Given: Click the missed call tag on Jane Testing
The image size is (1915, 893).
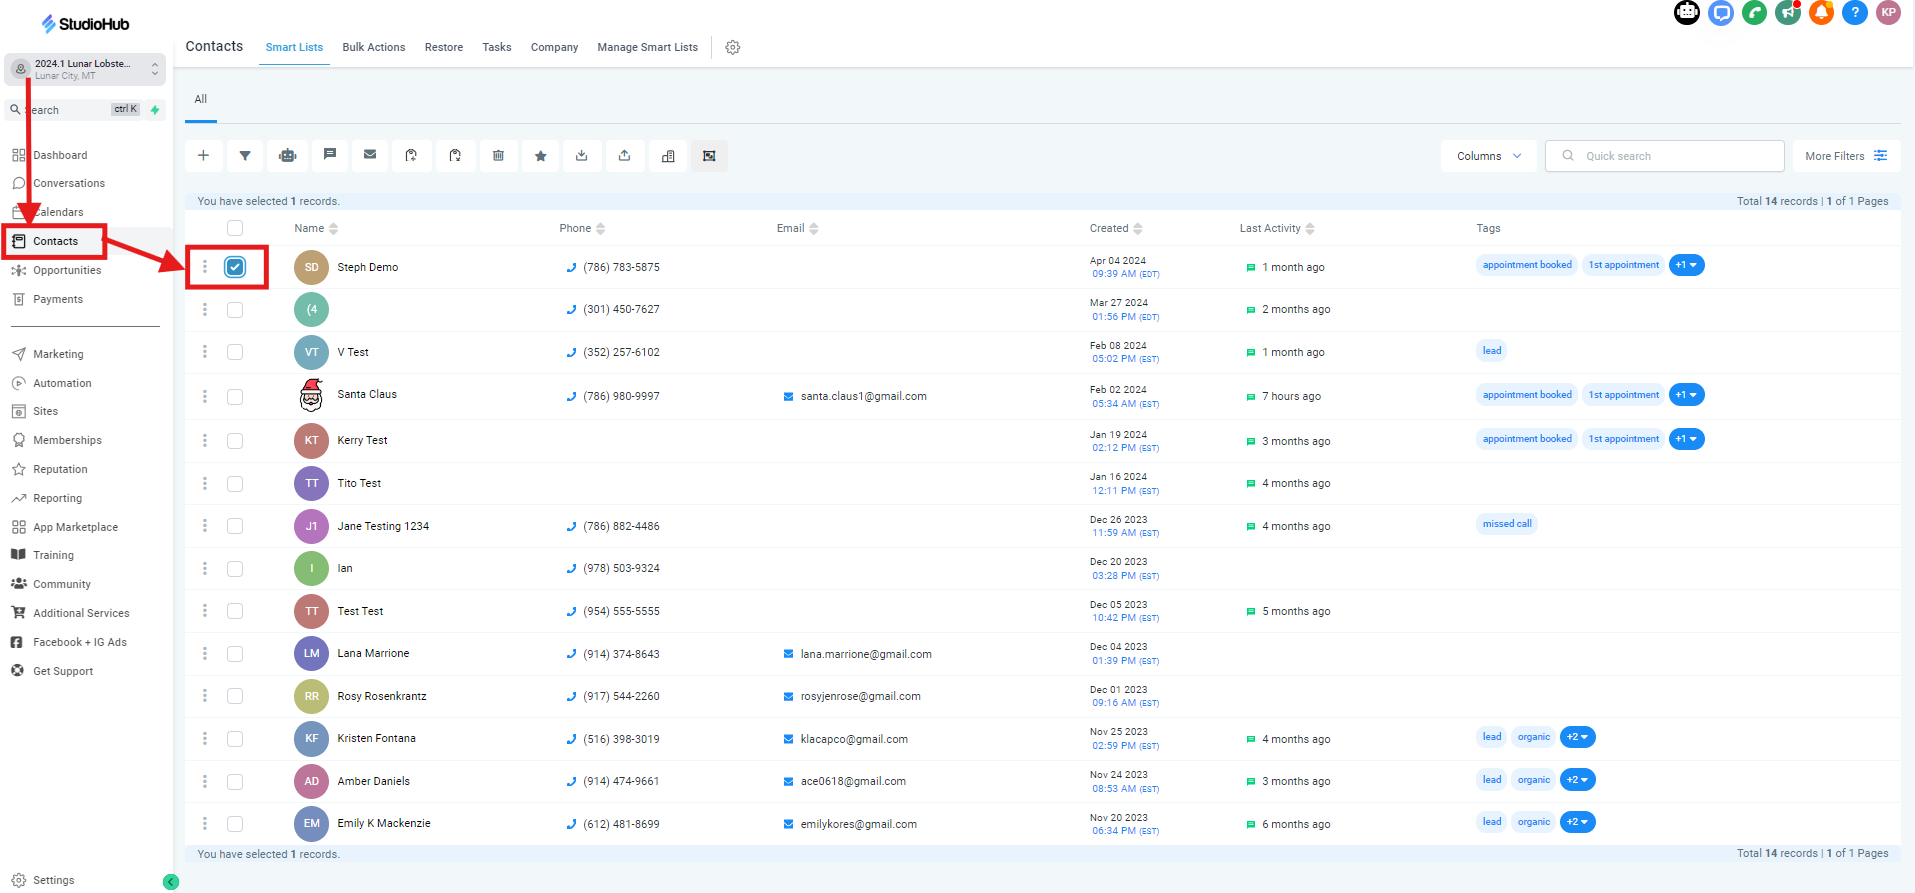Looking at the screenshot, I should point(1507,524).
